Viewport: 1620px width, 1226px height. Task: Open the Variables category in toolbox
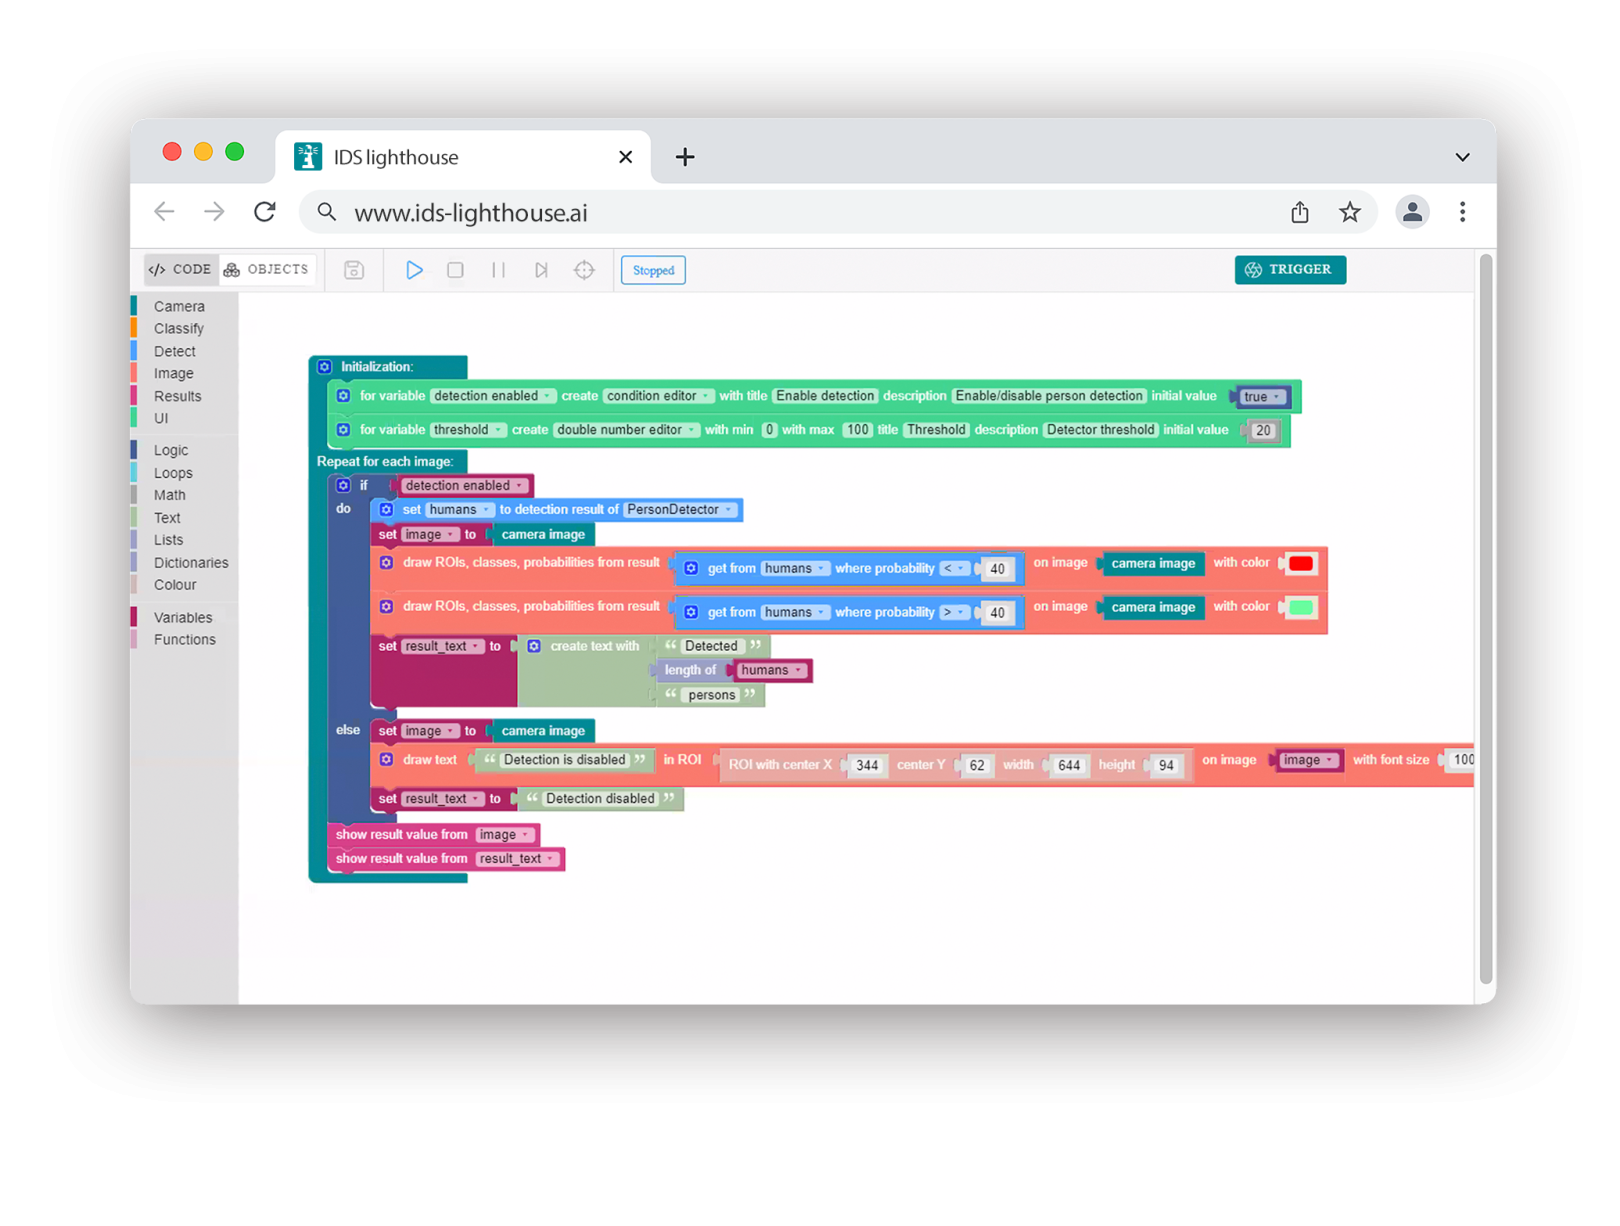pos(183,618)
